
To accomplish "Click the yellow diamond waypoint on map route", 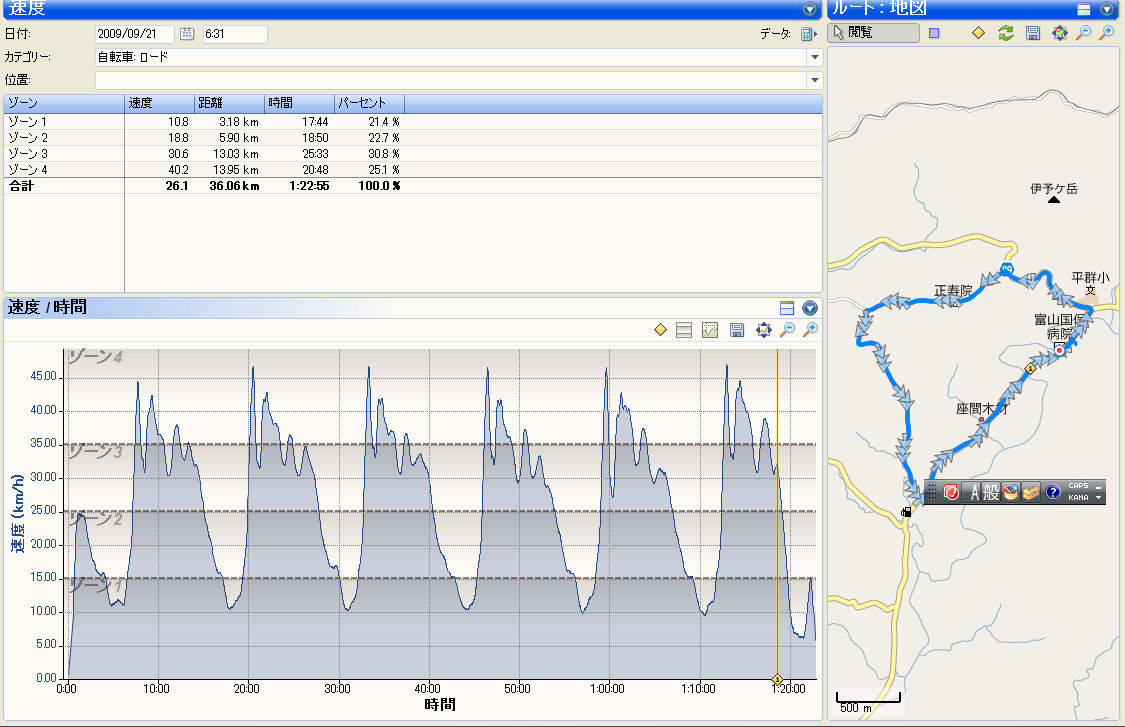I will 1030,369.
